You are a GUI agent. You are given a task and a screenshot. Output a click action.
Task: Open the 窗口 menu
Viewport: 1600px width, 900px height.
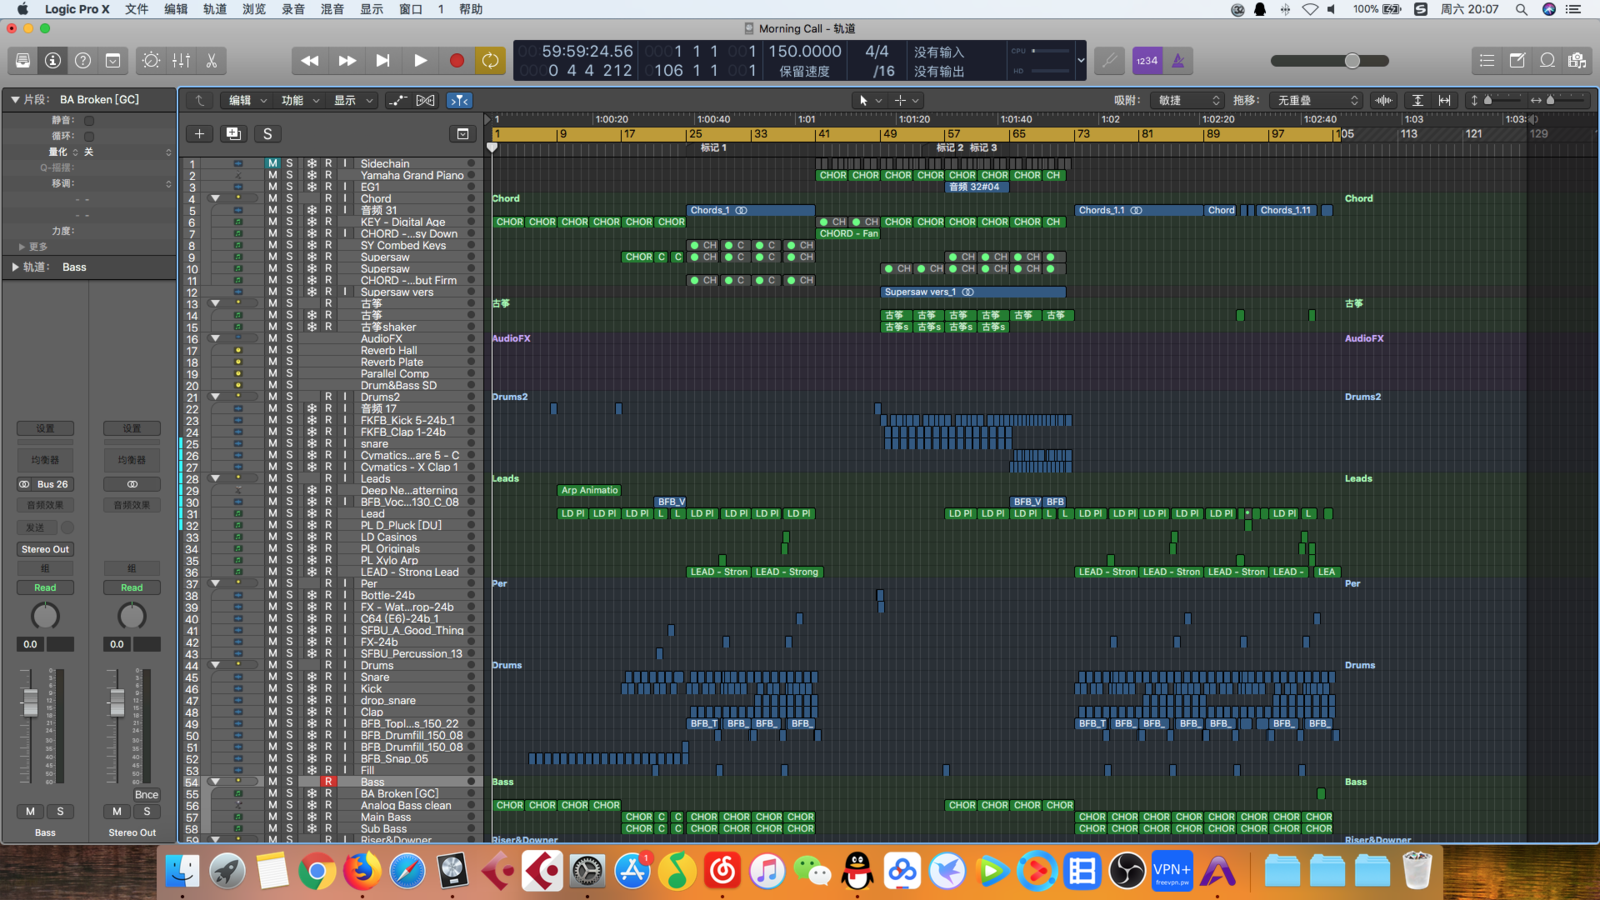(x=410, y=9)
